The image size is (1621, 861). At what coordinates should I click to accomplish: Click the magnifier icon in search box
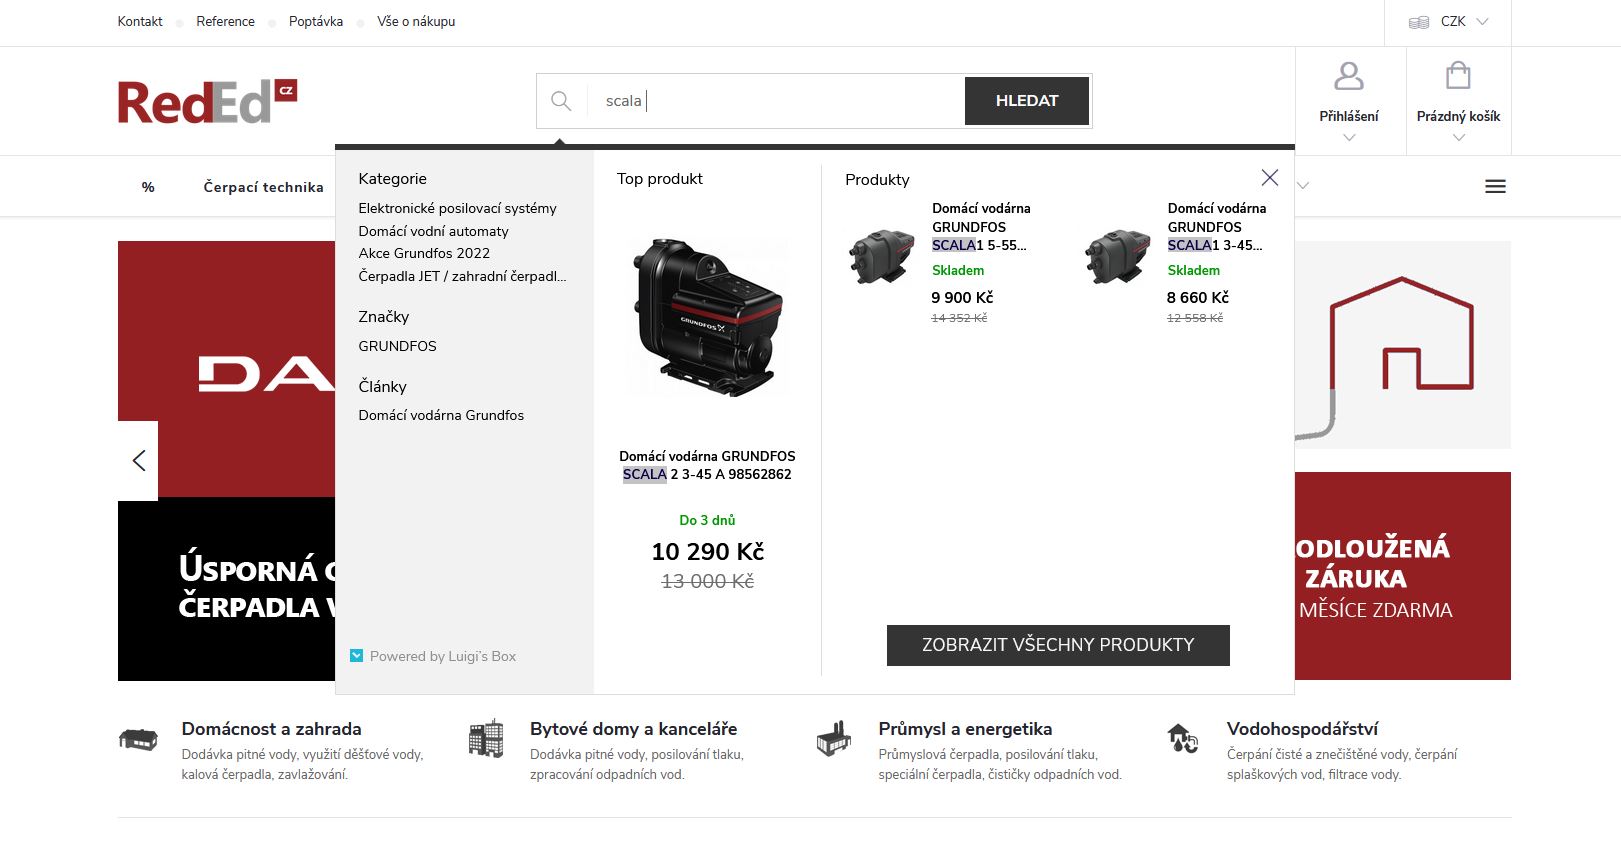click(561, 101)
